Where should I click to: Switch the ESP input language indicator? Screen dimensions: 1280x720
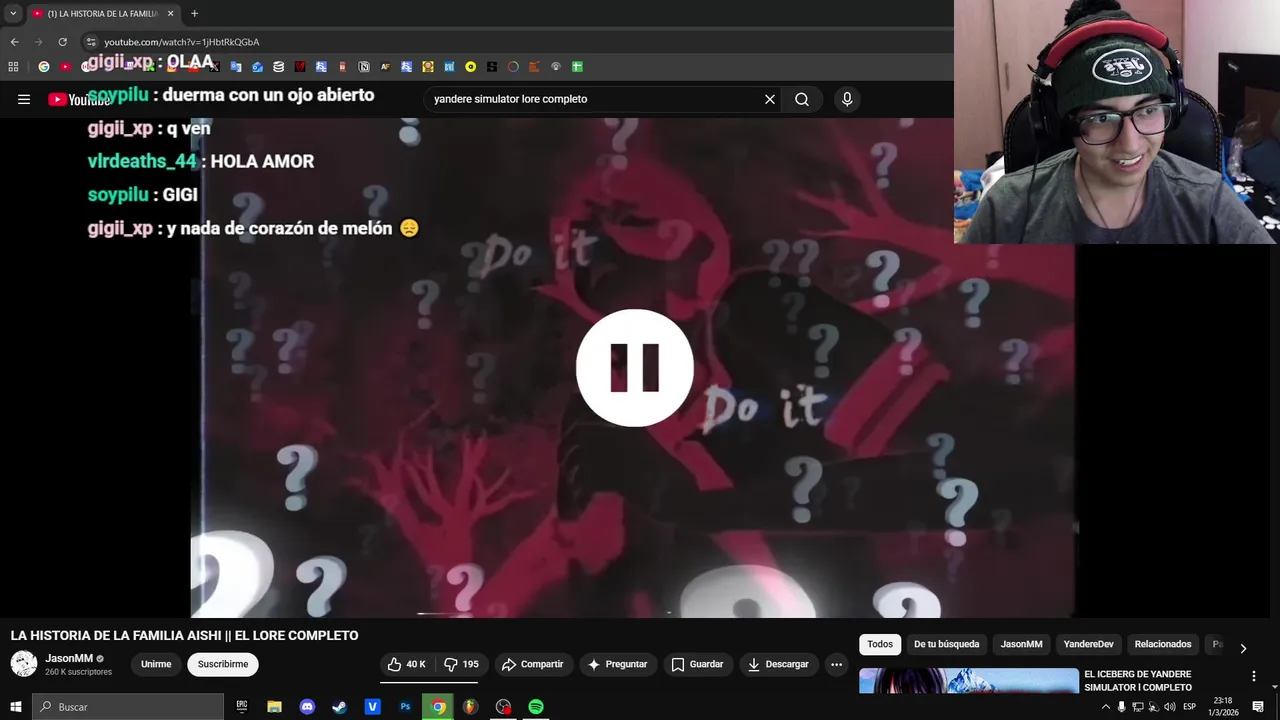[x=1190, y=707]
